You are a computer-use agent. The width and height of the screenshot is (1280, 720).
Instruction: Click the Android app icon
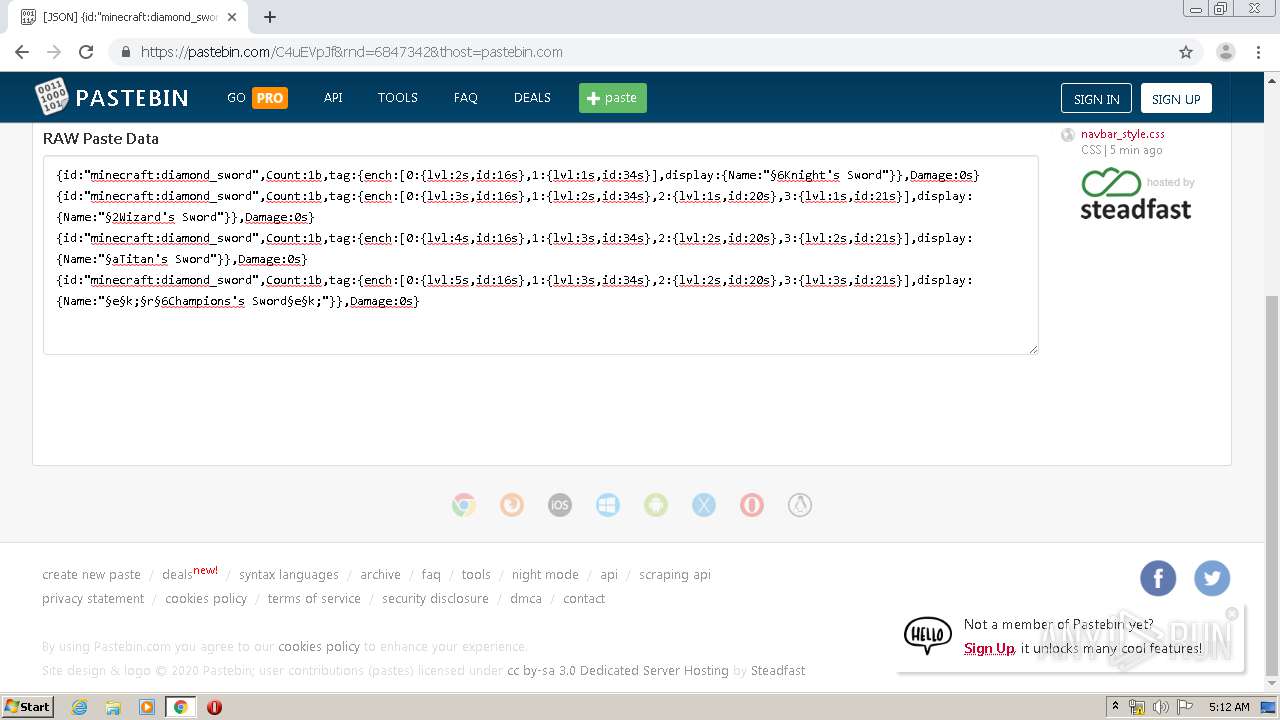tap(656, 505)
